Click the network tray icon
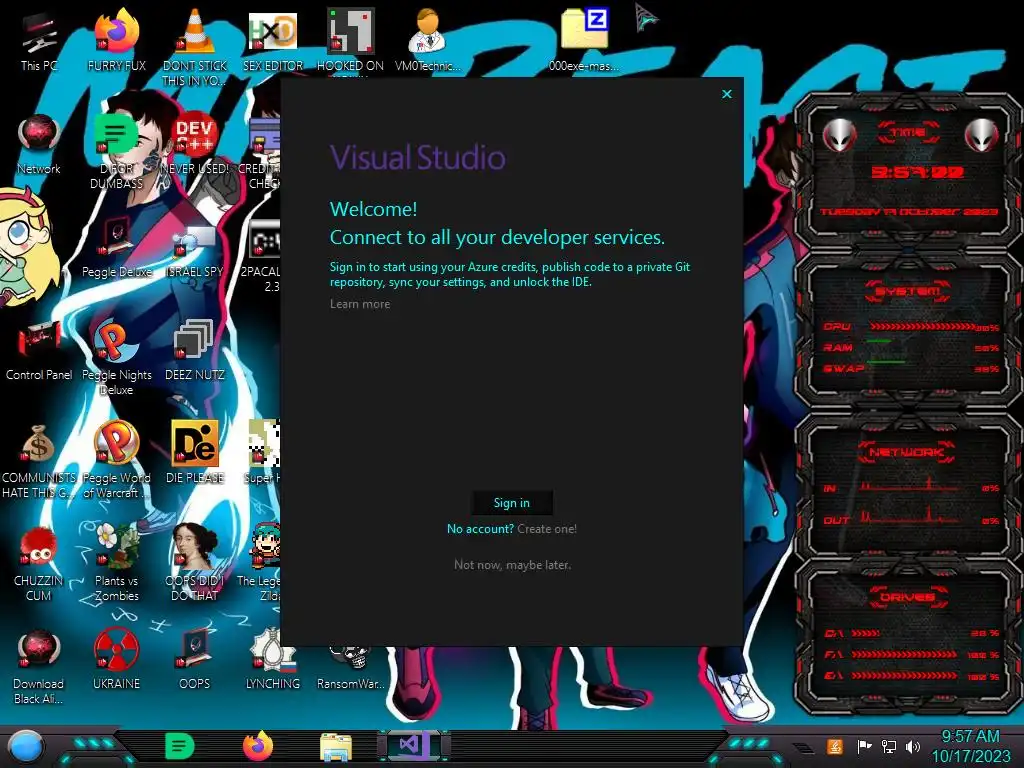This screenshot has width=1024, height=768. point(889,746)
